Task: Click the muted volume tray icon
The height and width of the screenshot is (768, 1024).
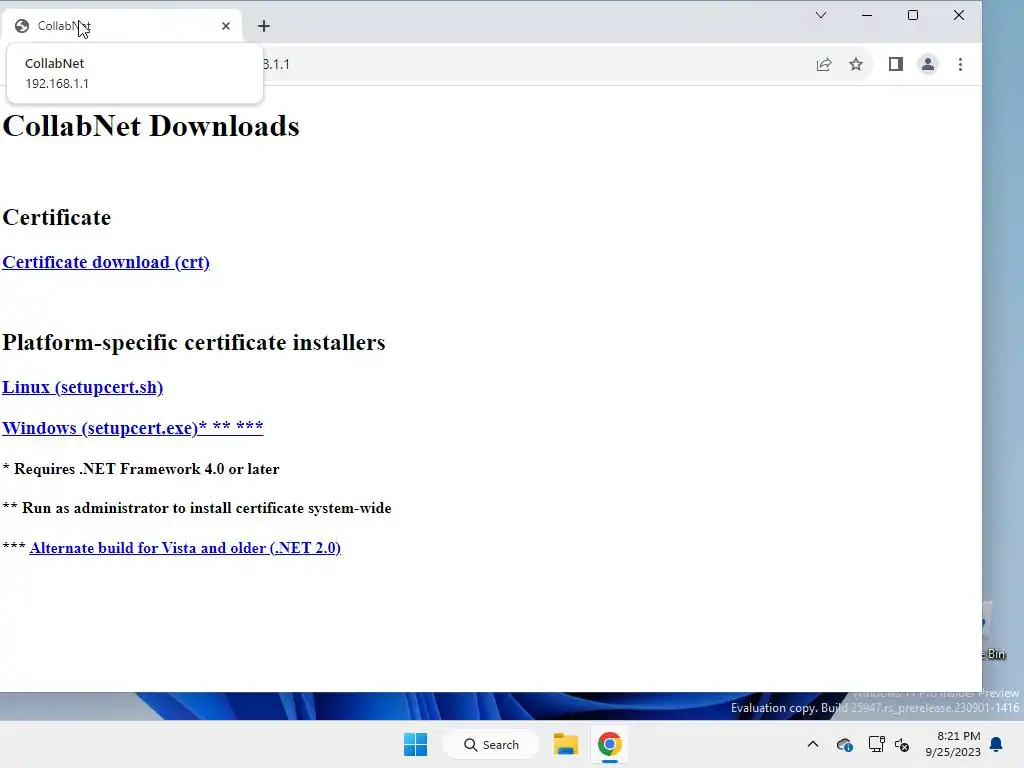Action: click(902, 744)
